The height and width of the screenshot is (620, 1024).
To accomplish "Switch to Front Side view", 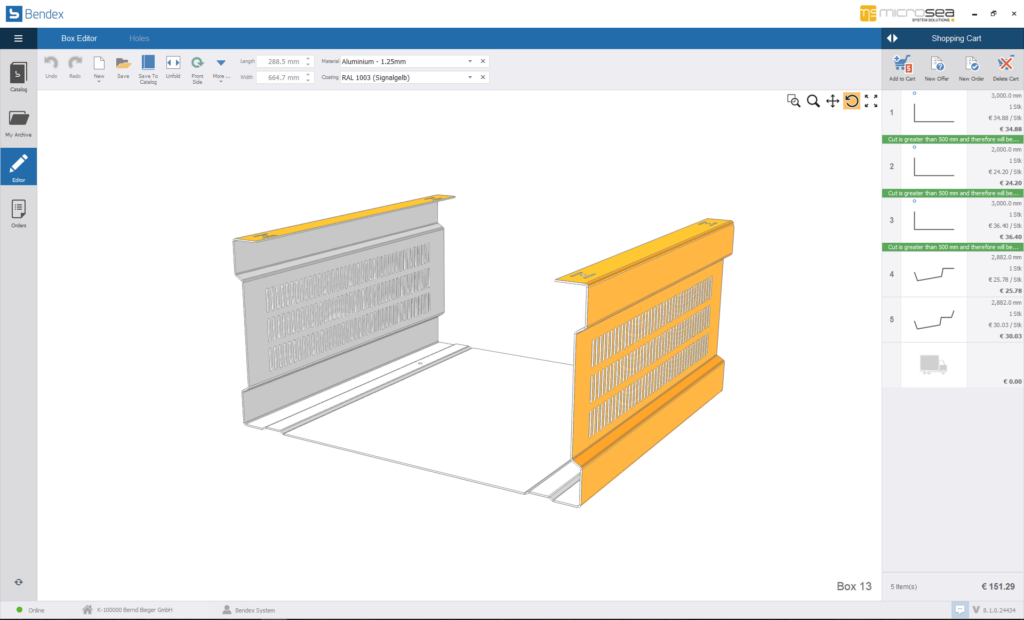I will tap(197, 67).
